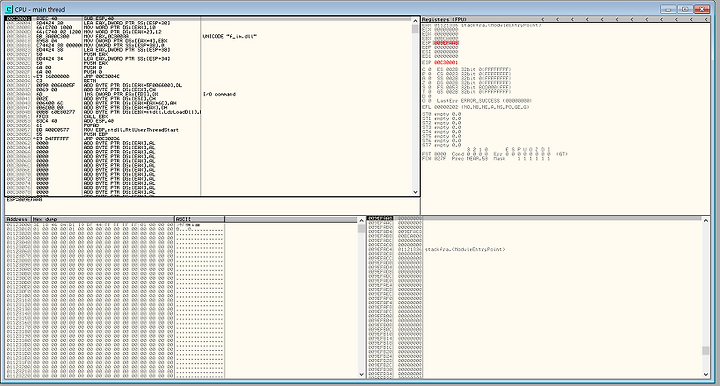The image size is (720, 386).
Task: Click the ST0 empty 0.0 register
Action: coord(441,114)
